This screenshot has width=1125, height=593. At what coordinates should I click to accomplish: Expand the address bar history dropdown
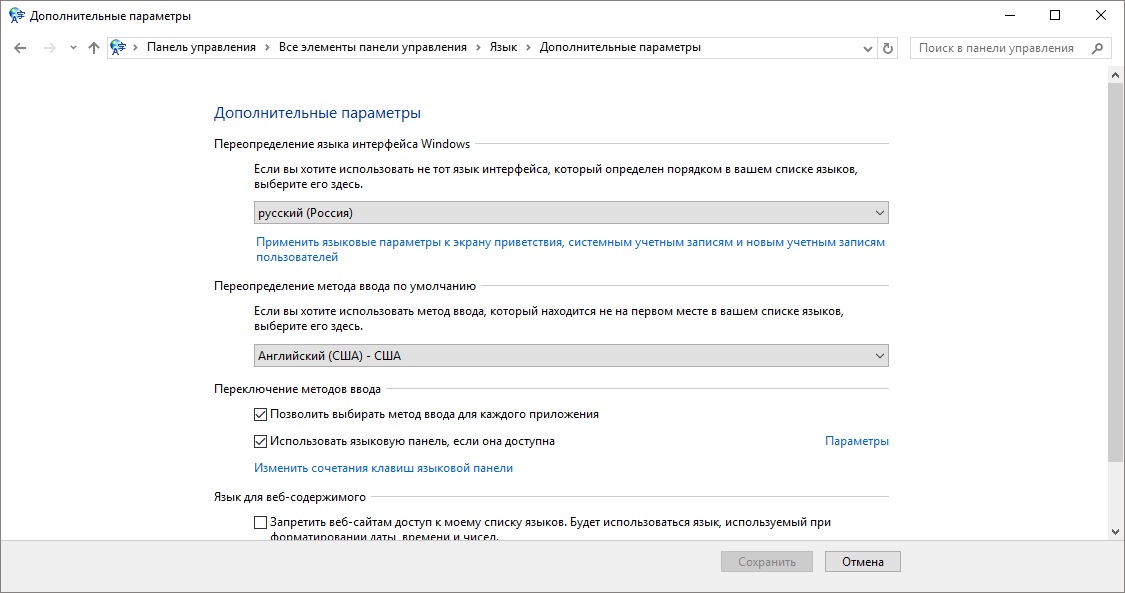click(x=867, y=48)
